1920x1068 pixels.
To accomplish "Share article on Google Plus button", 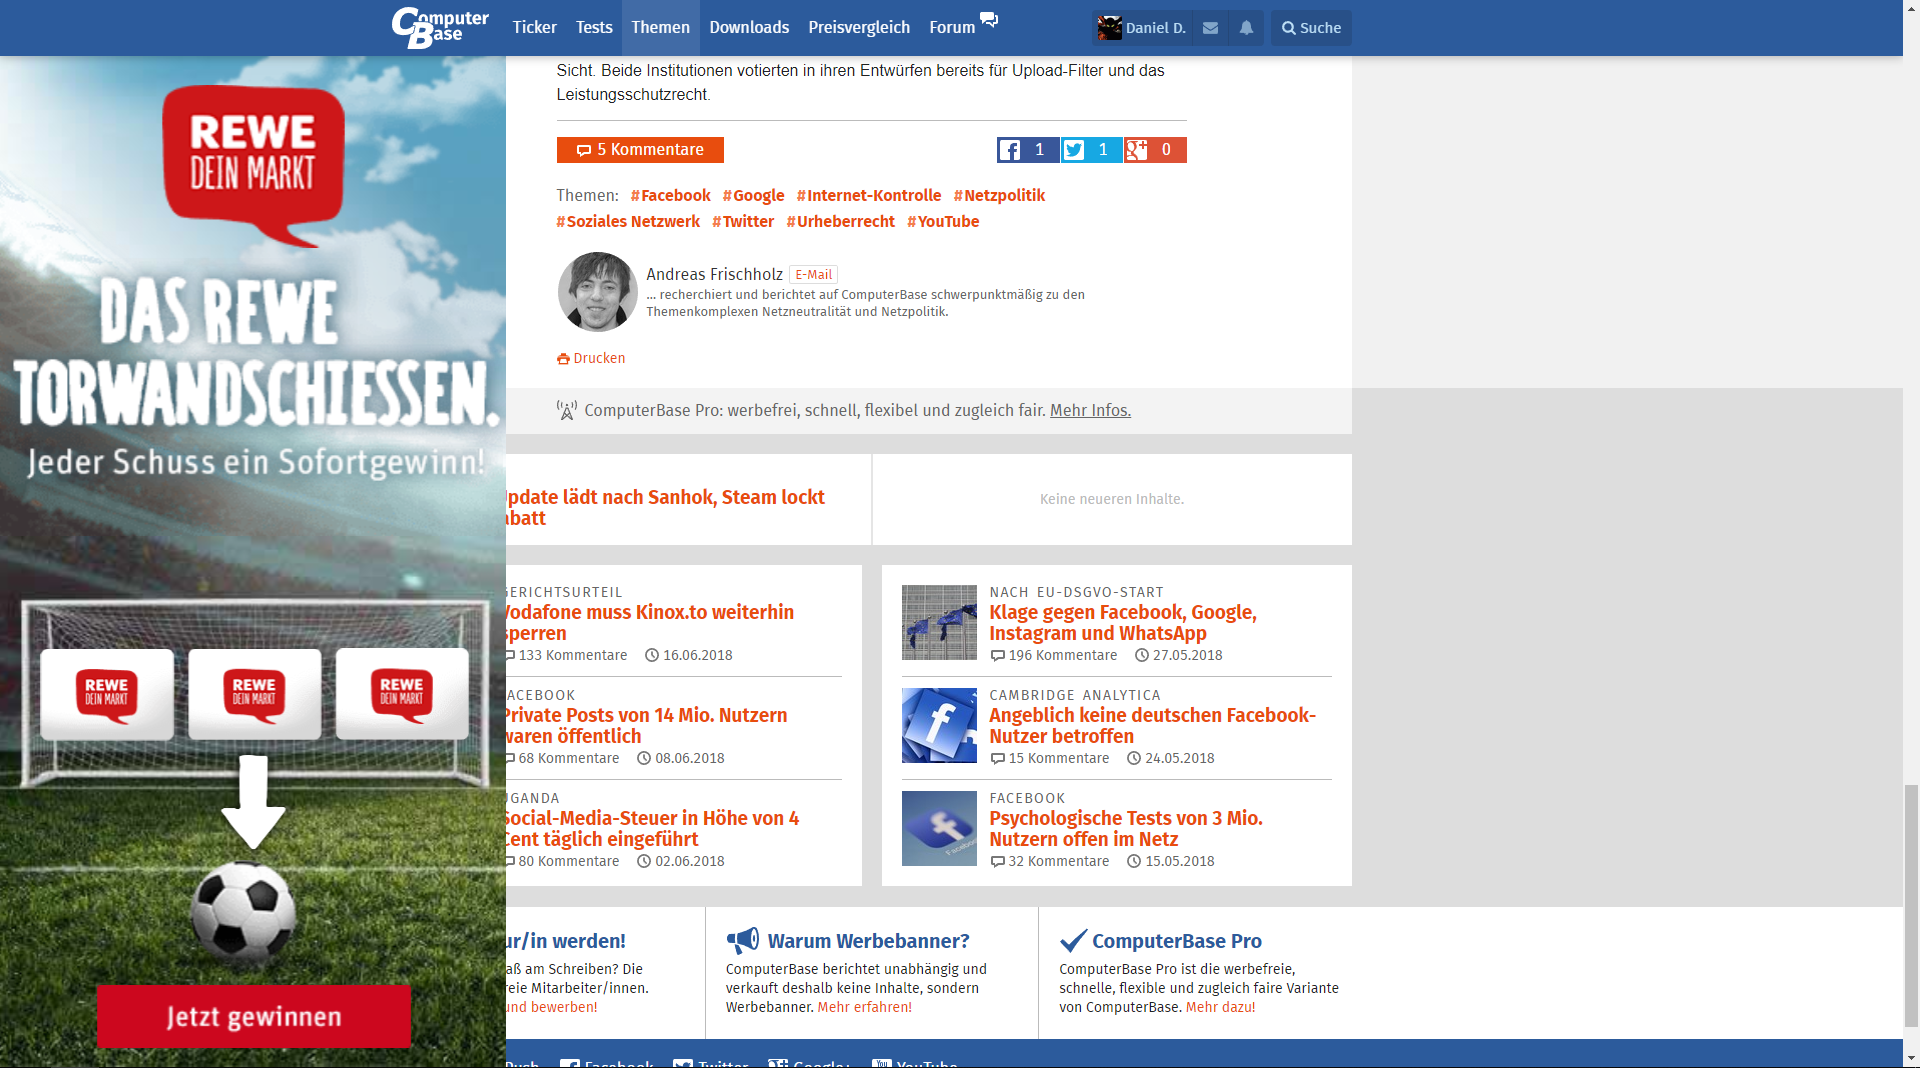I will pos(1155,150).
